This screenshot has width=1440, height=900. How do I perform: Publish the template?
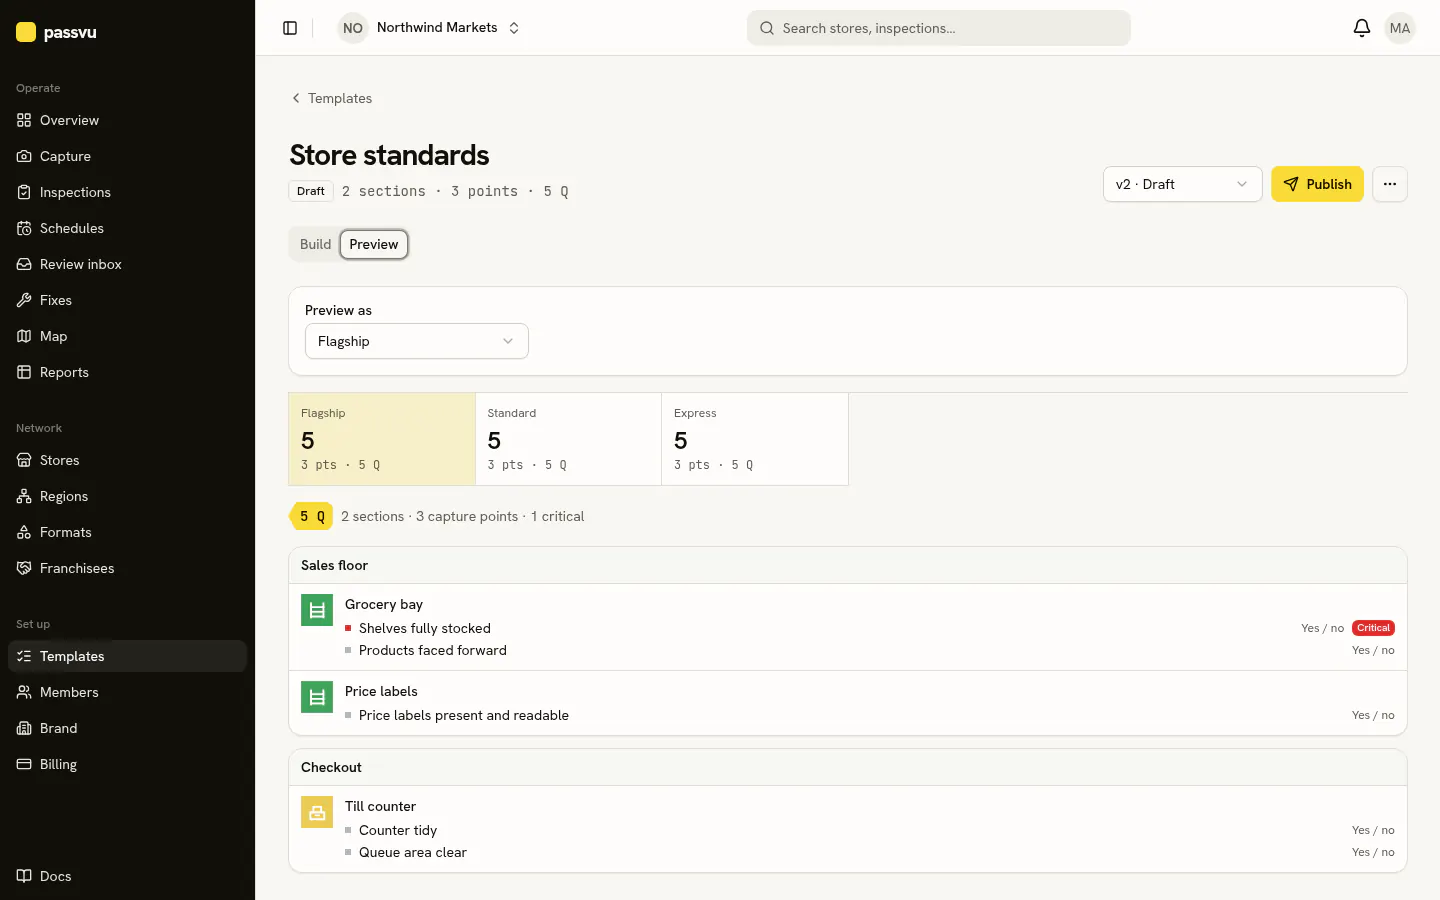(1317, 184)
